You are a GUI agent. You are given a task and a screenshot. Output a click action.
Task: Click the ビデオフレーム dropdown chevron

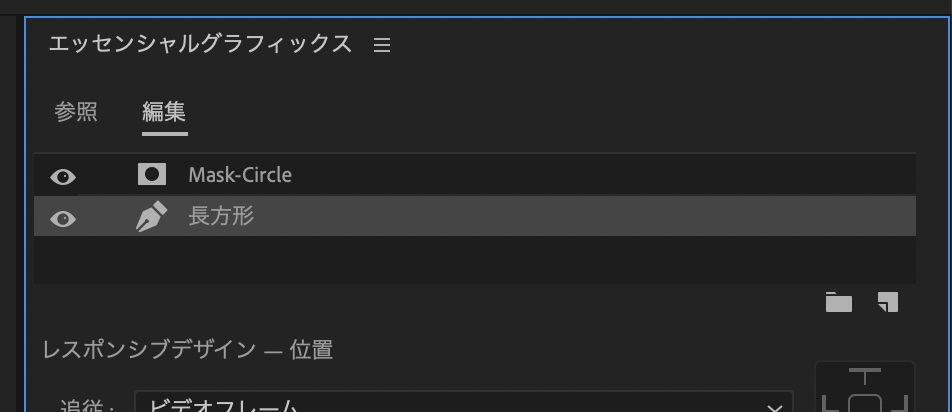coord(774,405)
